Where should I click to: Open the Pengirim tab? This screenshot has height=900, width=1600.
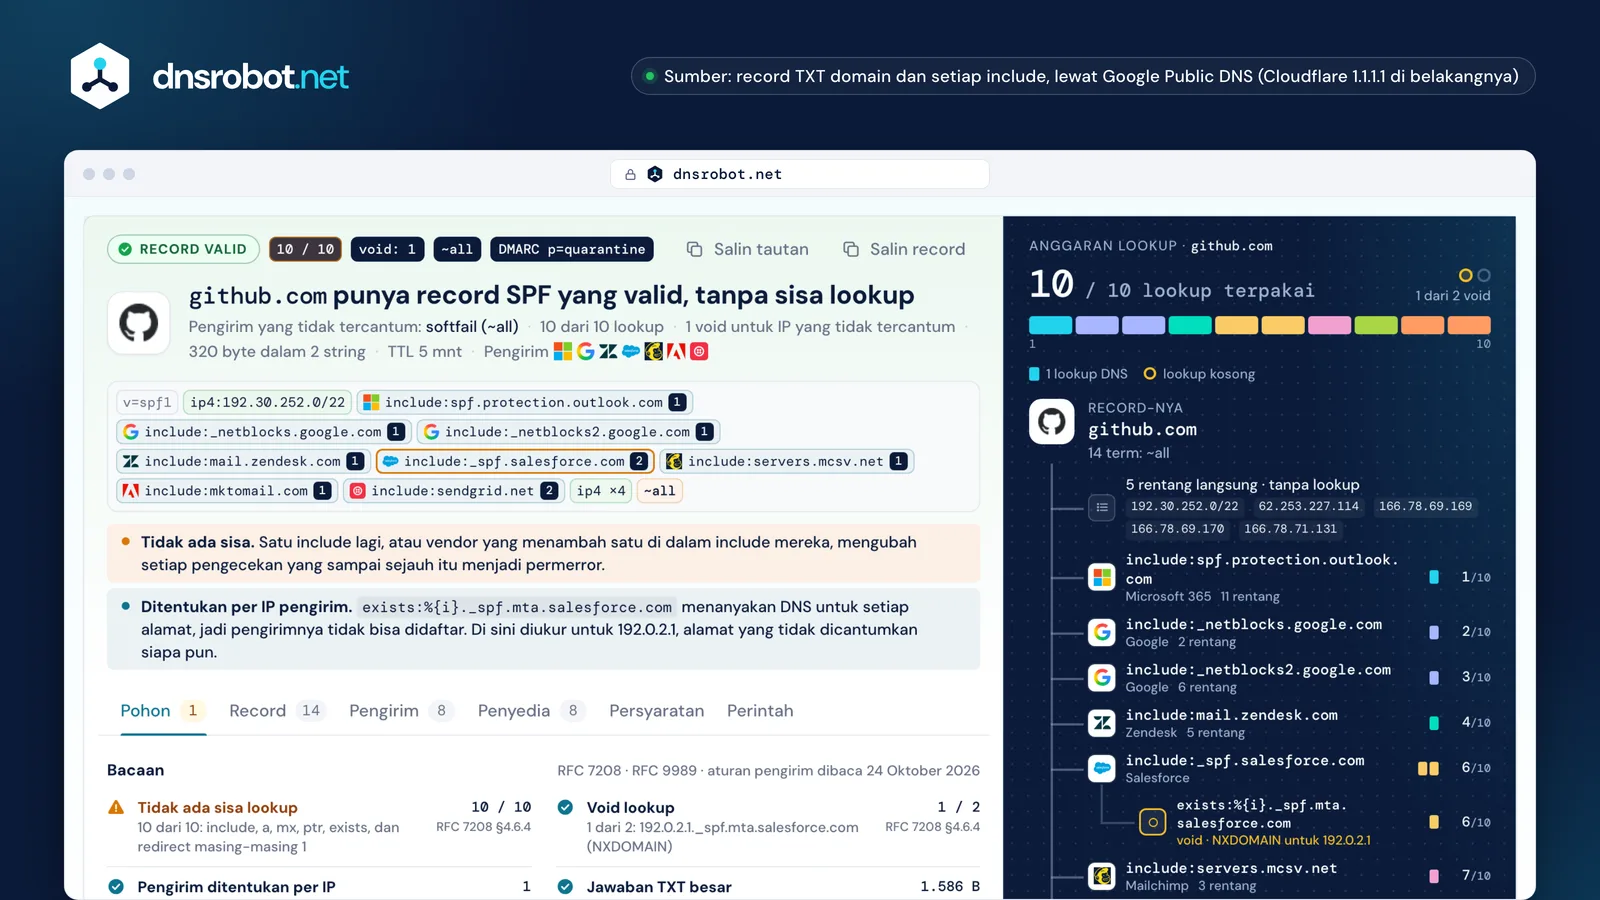402,711
